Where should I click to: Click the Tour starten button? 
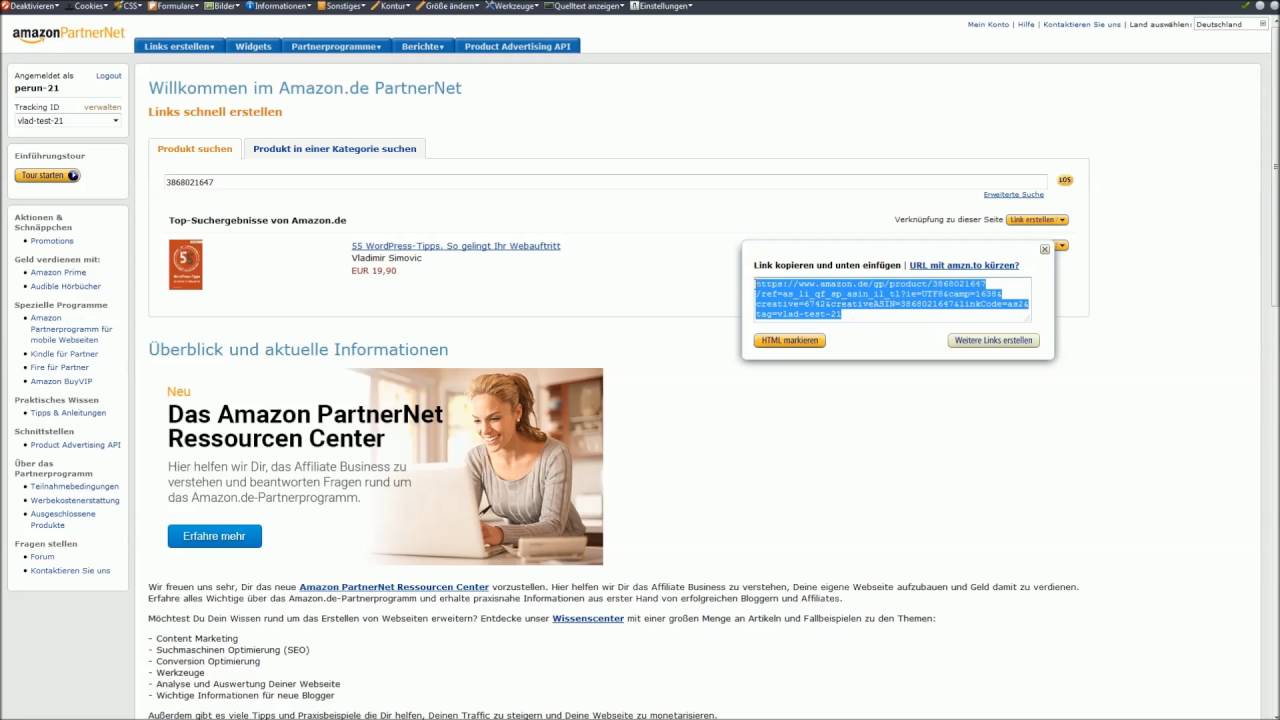coord(47,176)
